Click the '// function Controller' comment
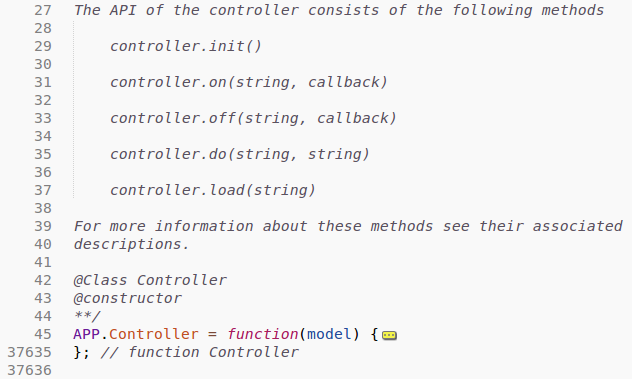The width and height of the screenshot is (632, 379). click(200, 352)
